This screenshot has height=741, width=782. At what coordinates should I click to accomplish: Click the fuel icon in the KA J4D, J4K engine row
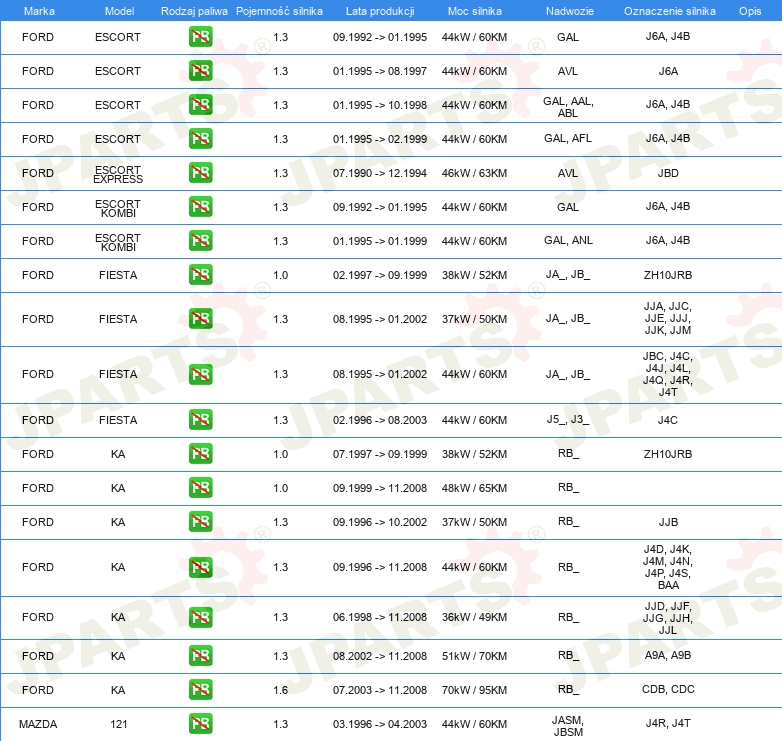click(x=200, y=567)
